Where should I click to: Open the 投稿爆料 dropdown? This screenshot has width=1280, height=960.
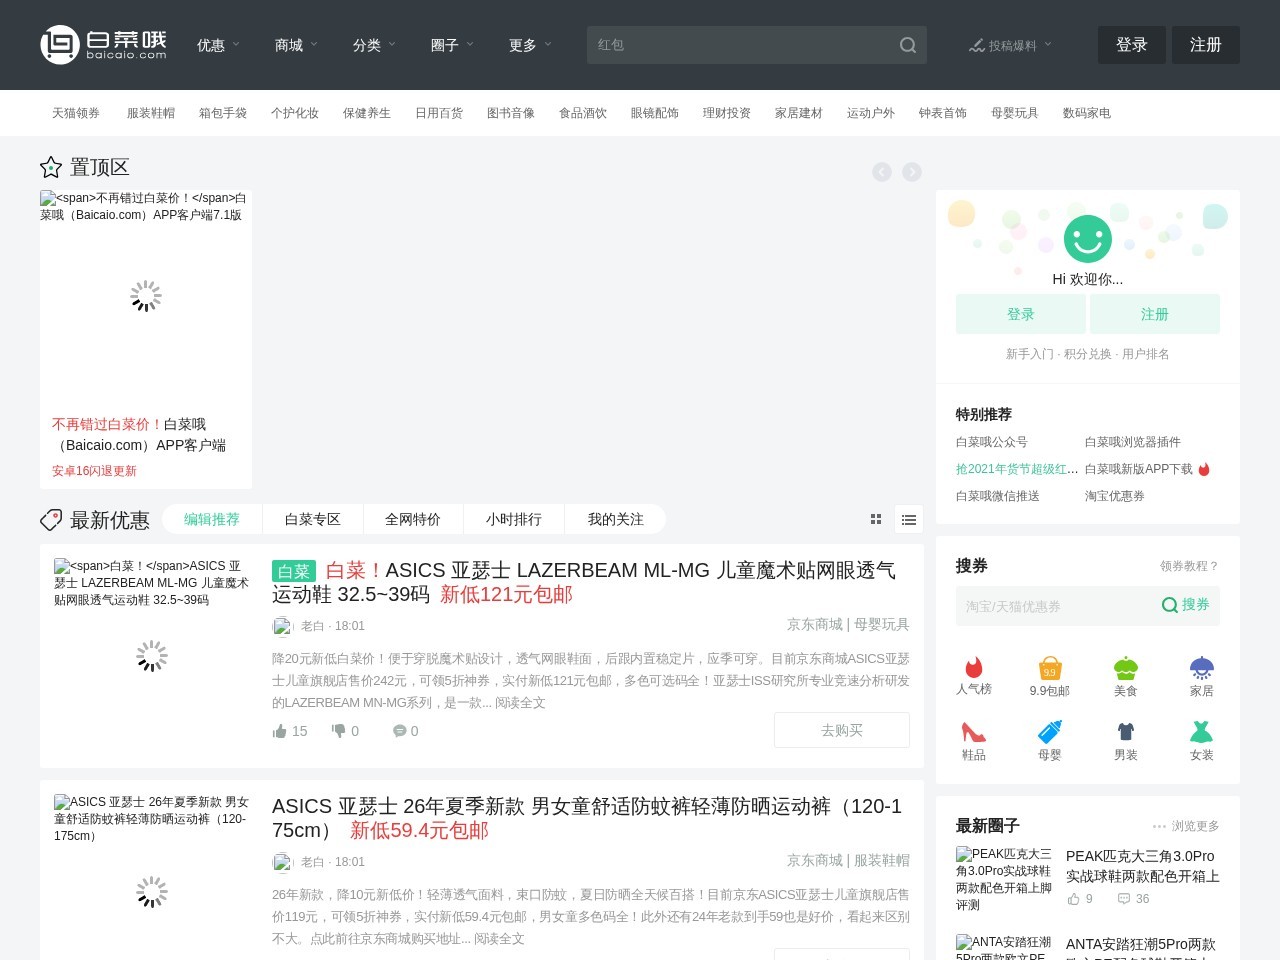click(1010, 45)
